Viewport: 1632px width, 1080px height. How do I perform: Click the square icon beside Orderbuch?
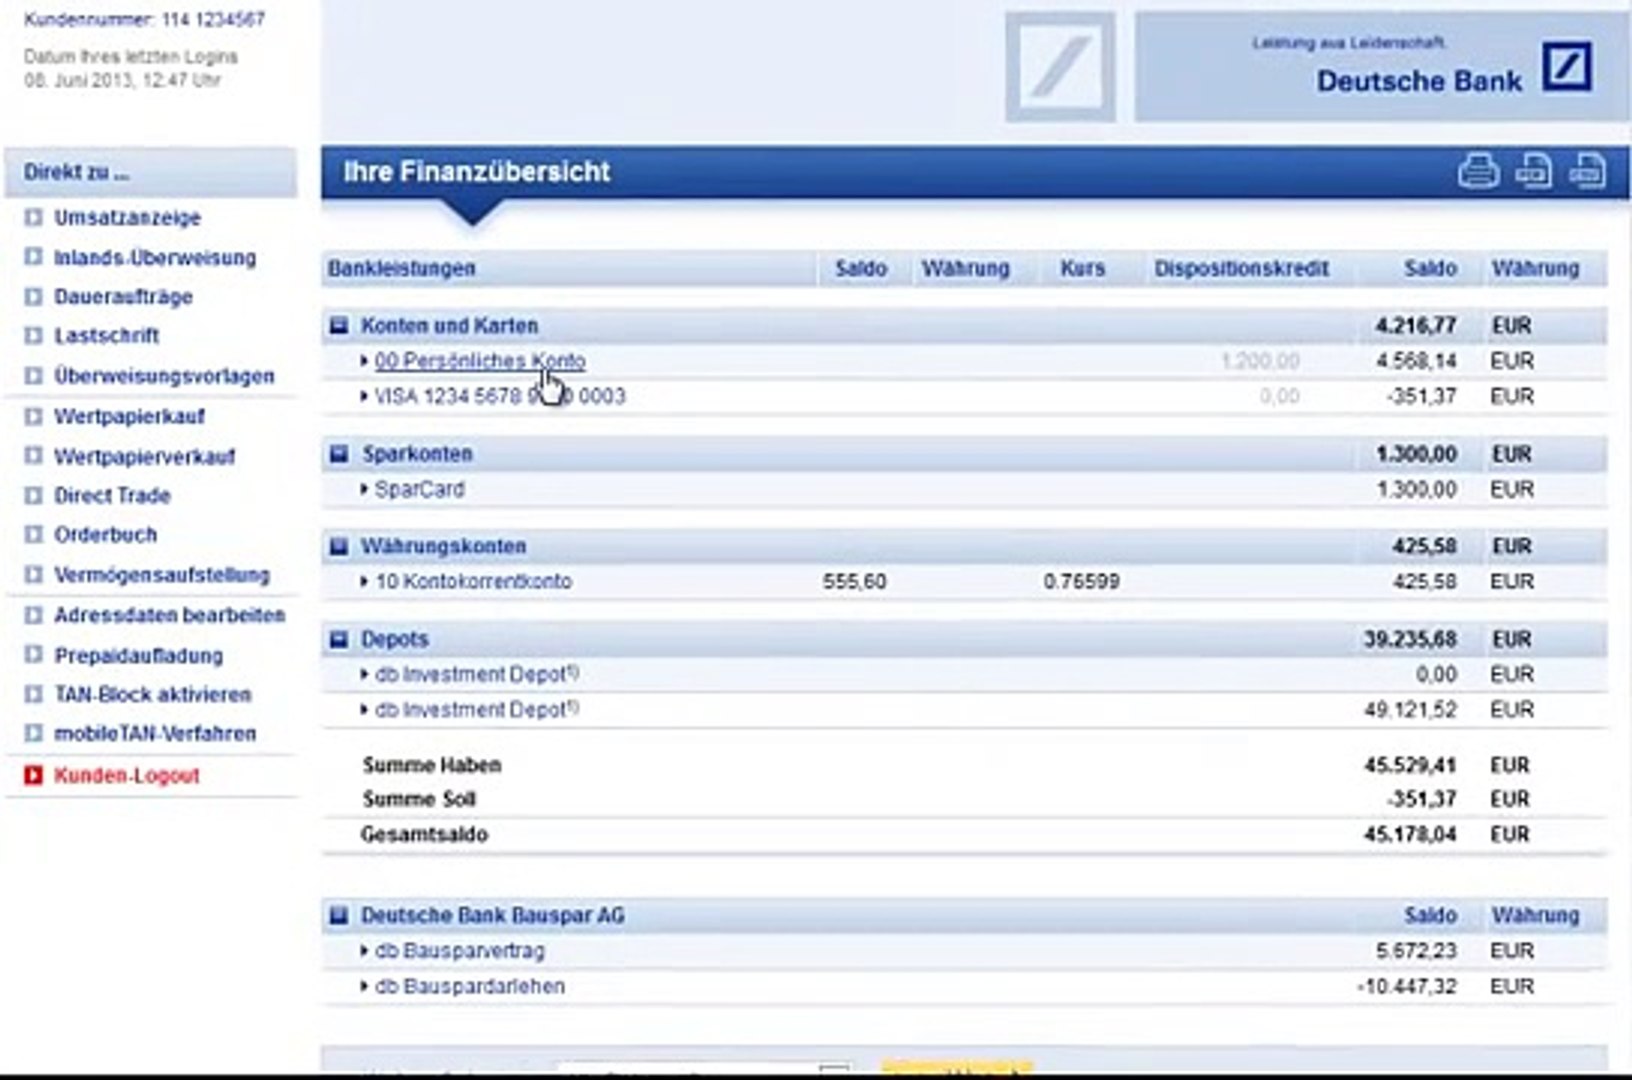pyautogui.click(x=34, y=535)
